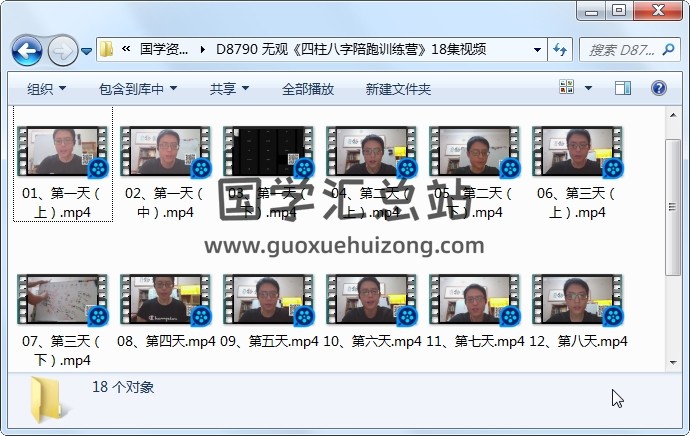Image resolution: width=690 pixels, height=436 pixels.
Task: Select video thumbnail 12、第八天.mp4
Action: coord(577,300)
